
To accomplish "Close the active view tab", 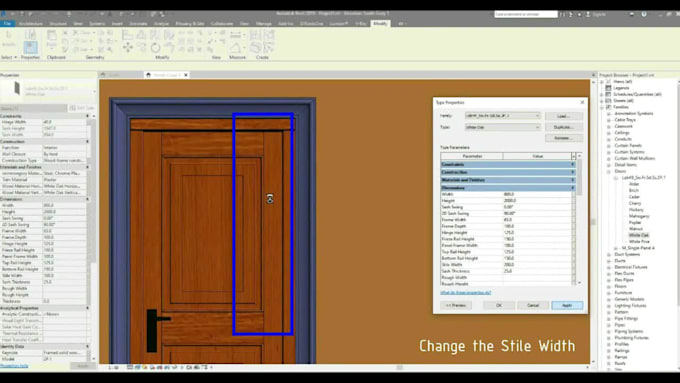I will click(x=186, y=75).
